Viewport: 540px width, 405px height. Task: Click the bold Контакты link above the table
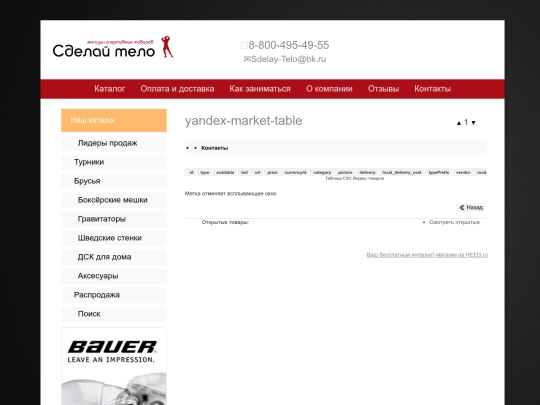pyautogui.click(x=215, y=148)
